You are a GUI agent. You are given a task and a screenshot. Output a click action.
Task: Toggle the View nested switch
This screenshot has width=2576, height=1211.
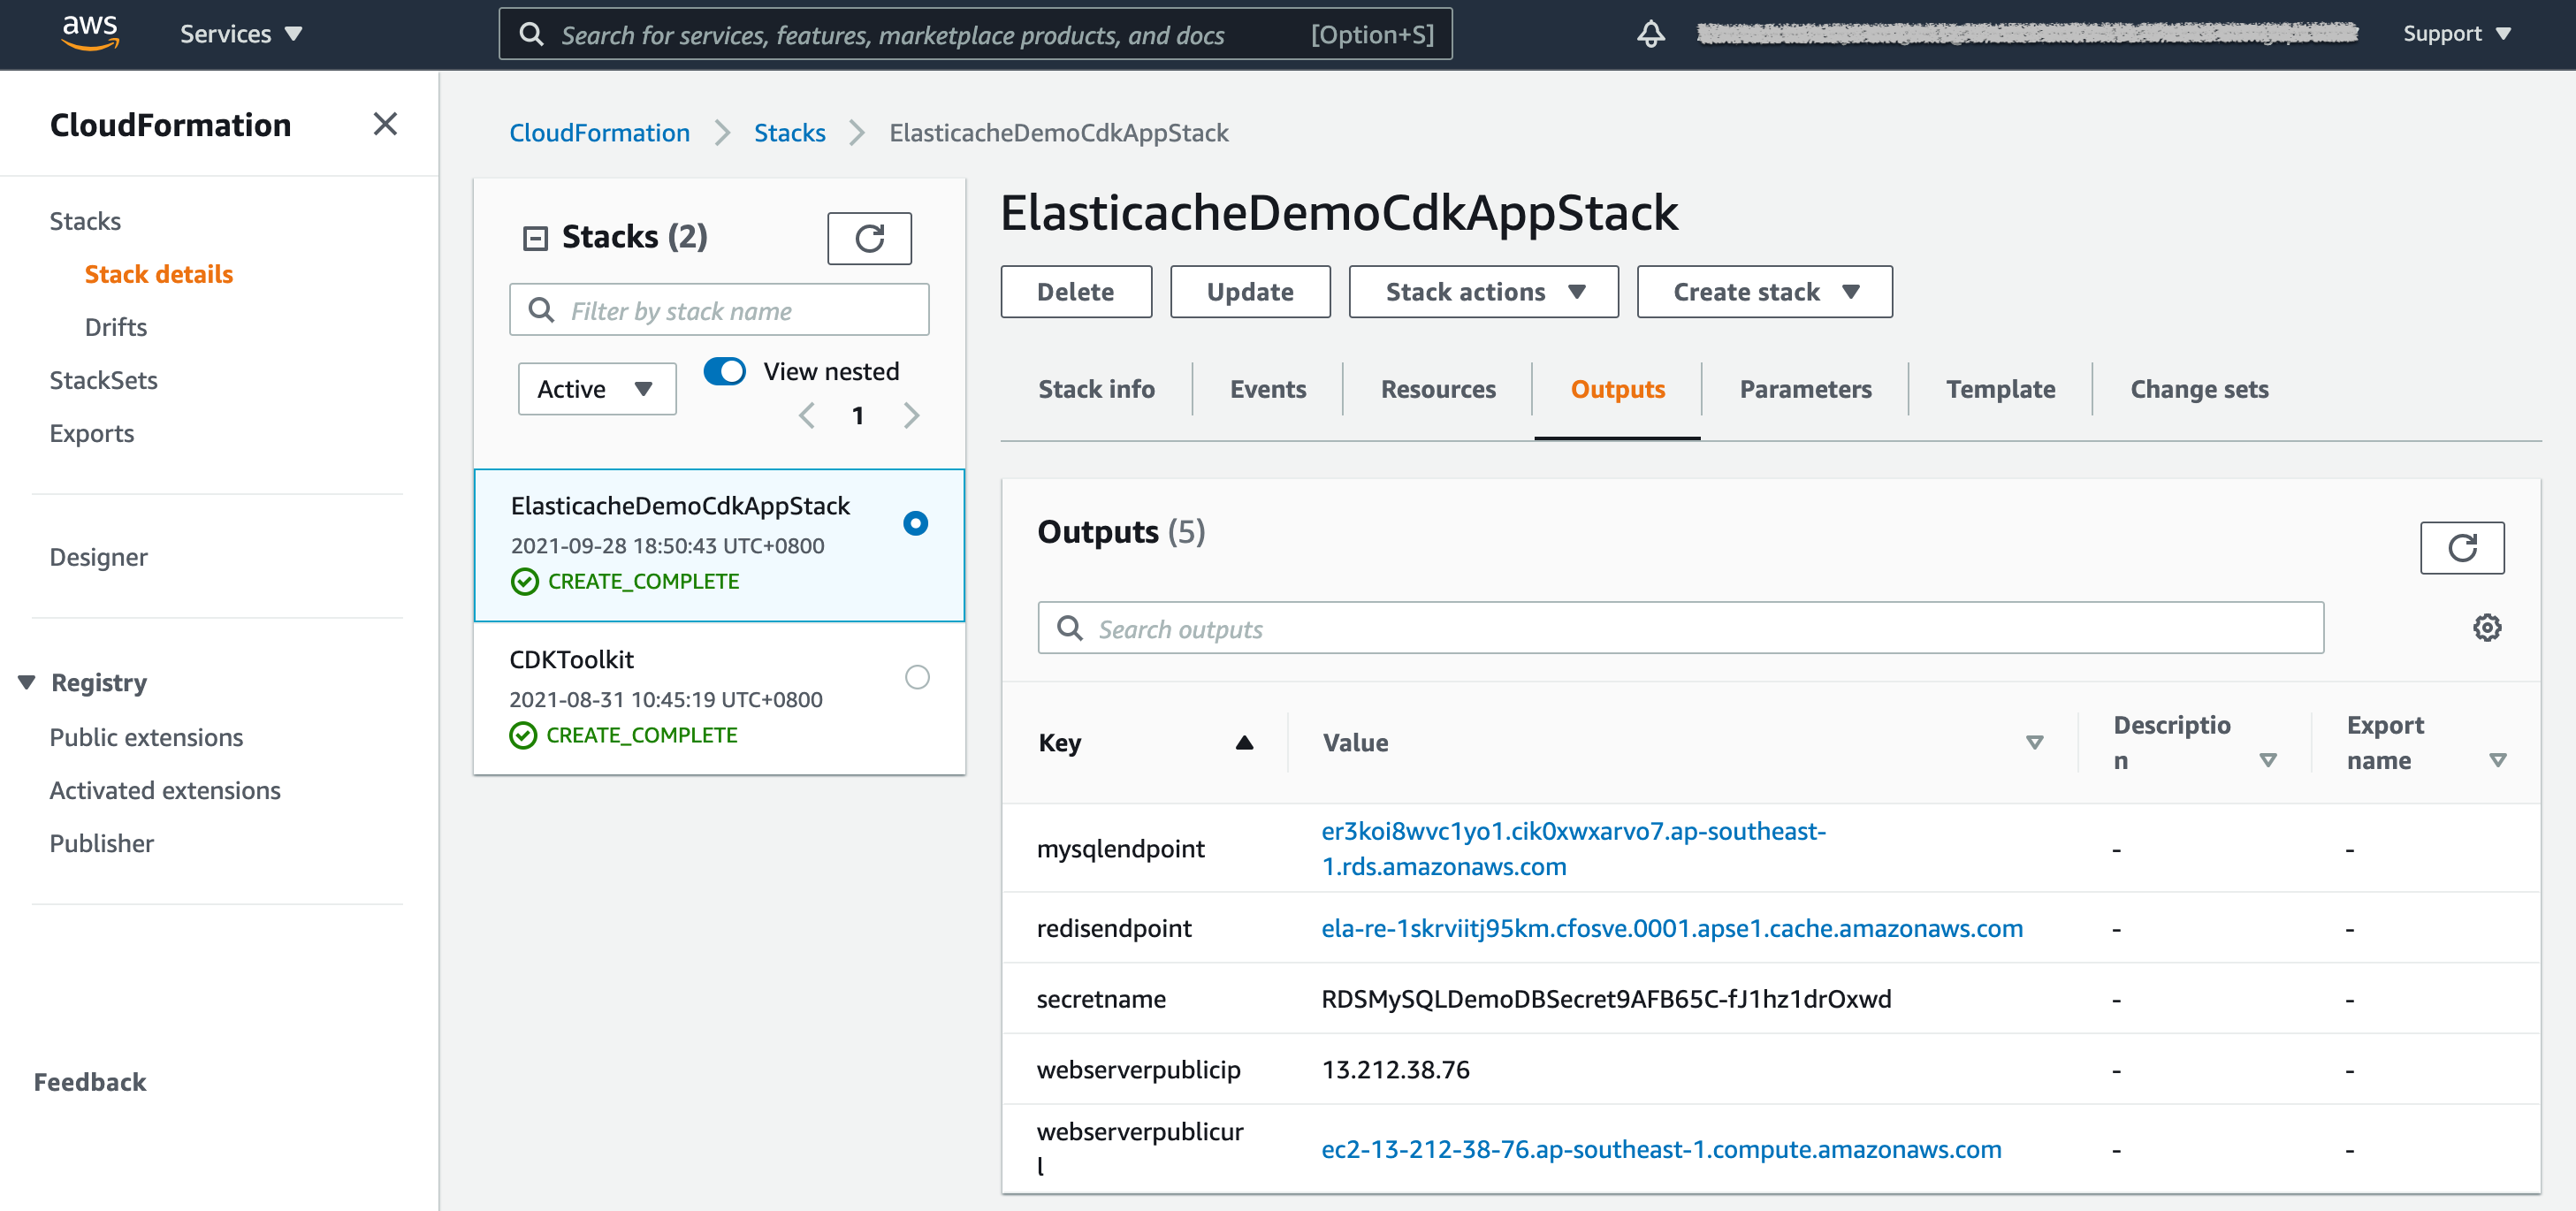pyautogui.click(x=725, y=371)
